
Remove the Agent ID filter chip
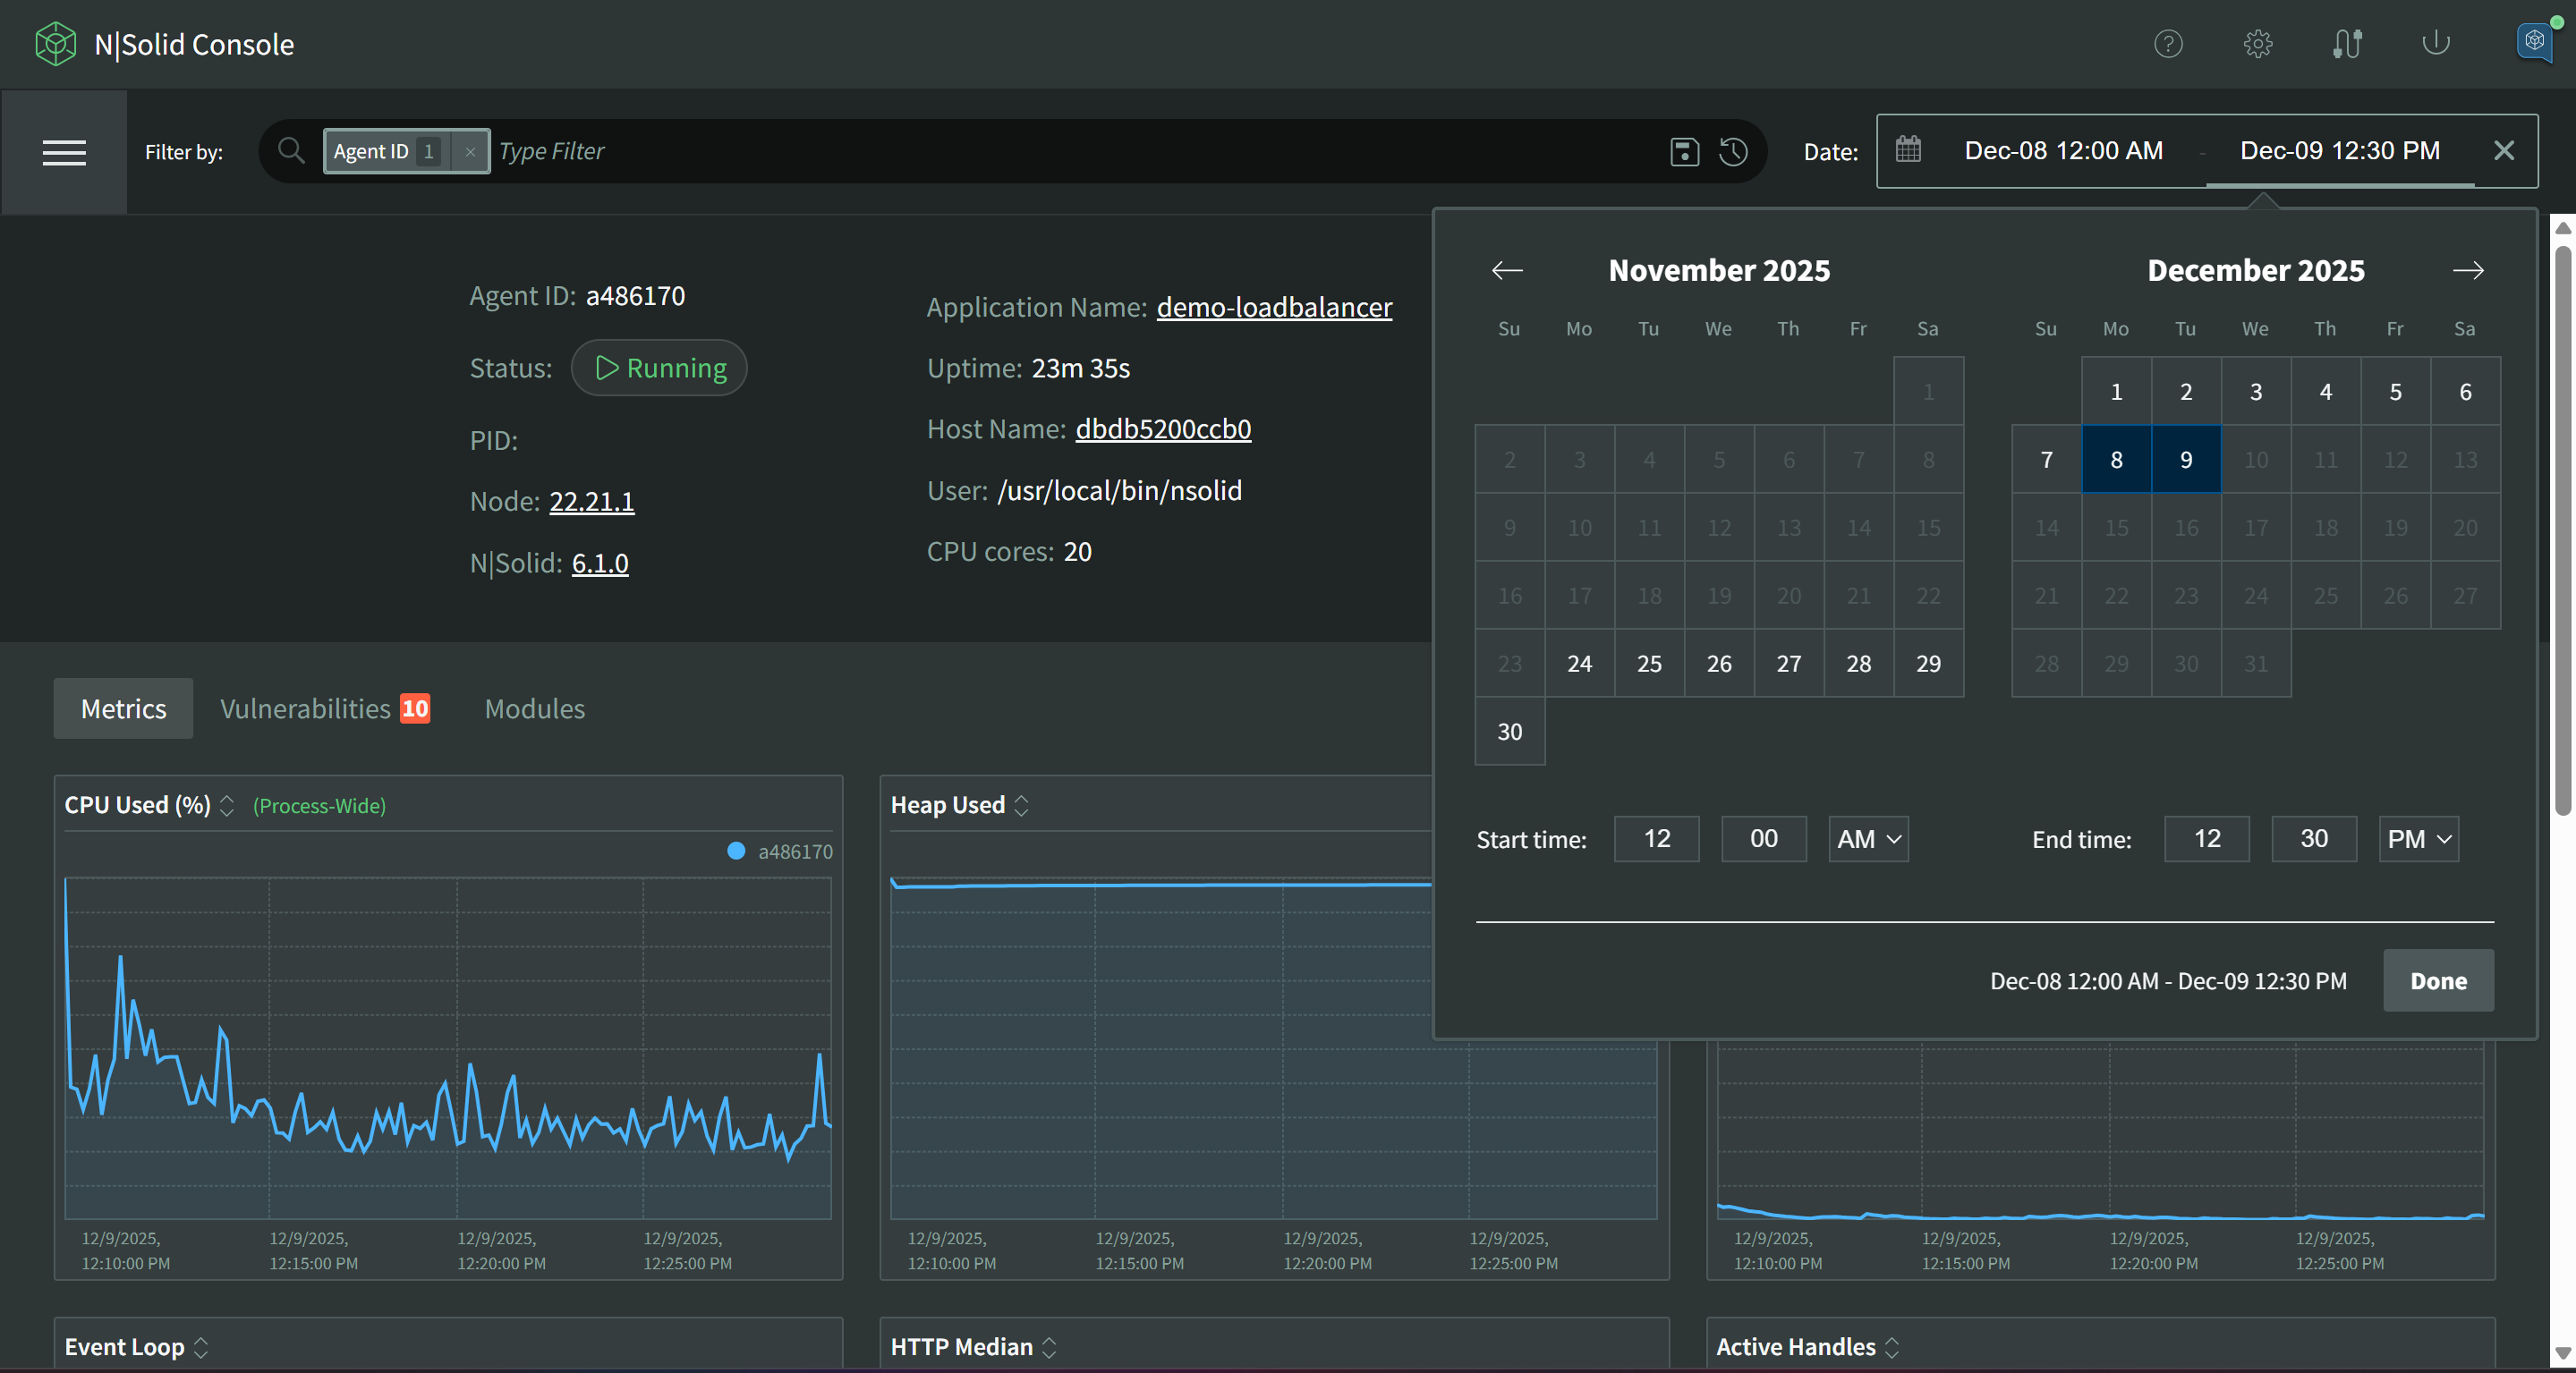pyautogui.click(x=470, y=151)
